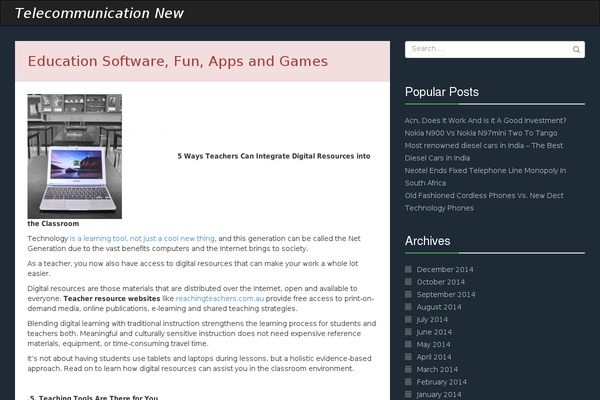This screenshot has width=600, height=400.
Task: Click calendar icon beside June 2014
Action: tap(408, 332)
